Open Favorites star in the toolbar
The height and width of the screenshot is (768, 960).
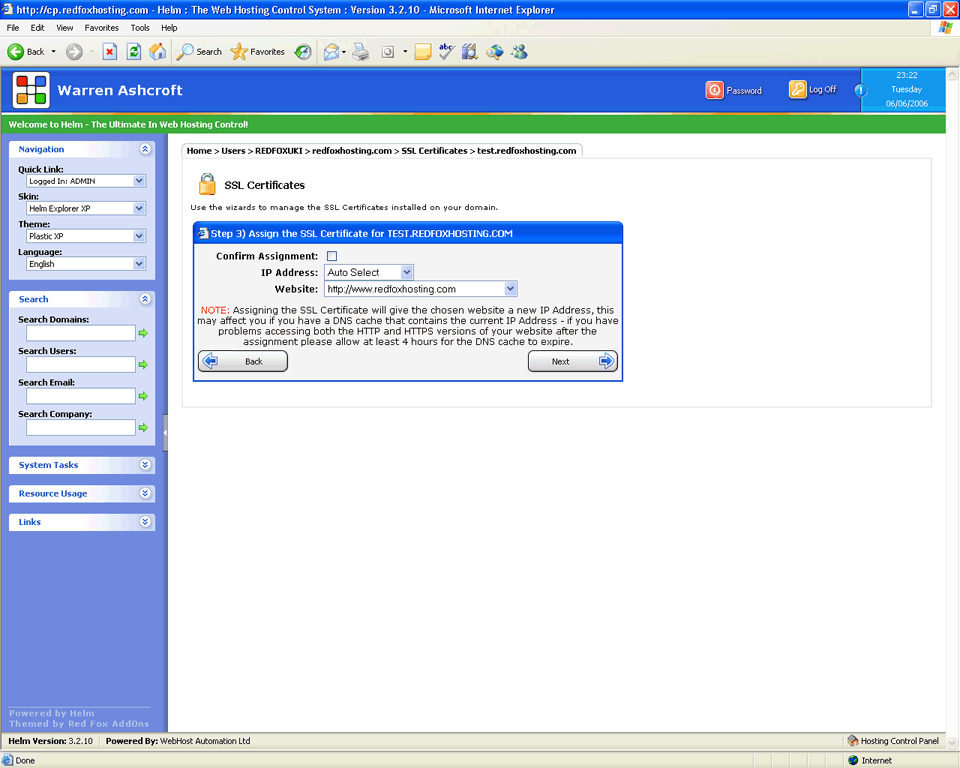click(x=258, y=52)
